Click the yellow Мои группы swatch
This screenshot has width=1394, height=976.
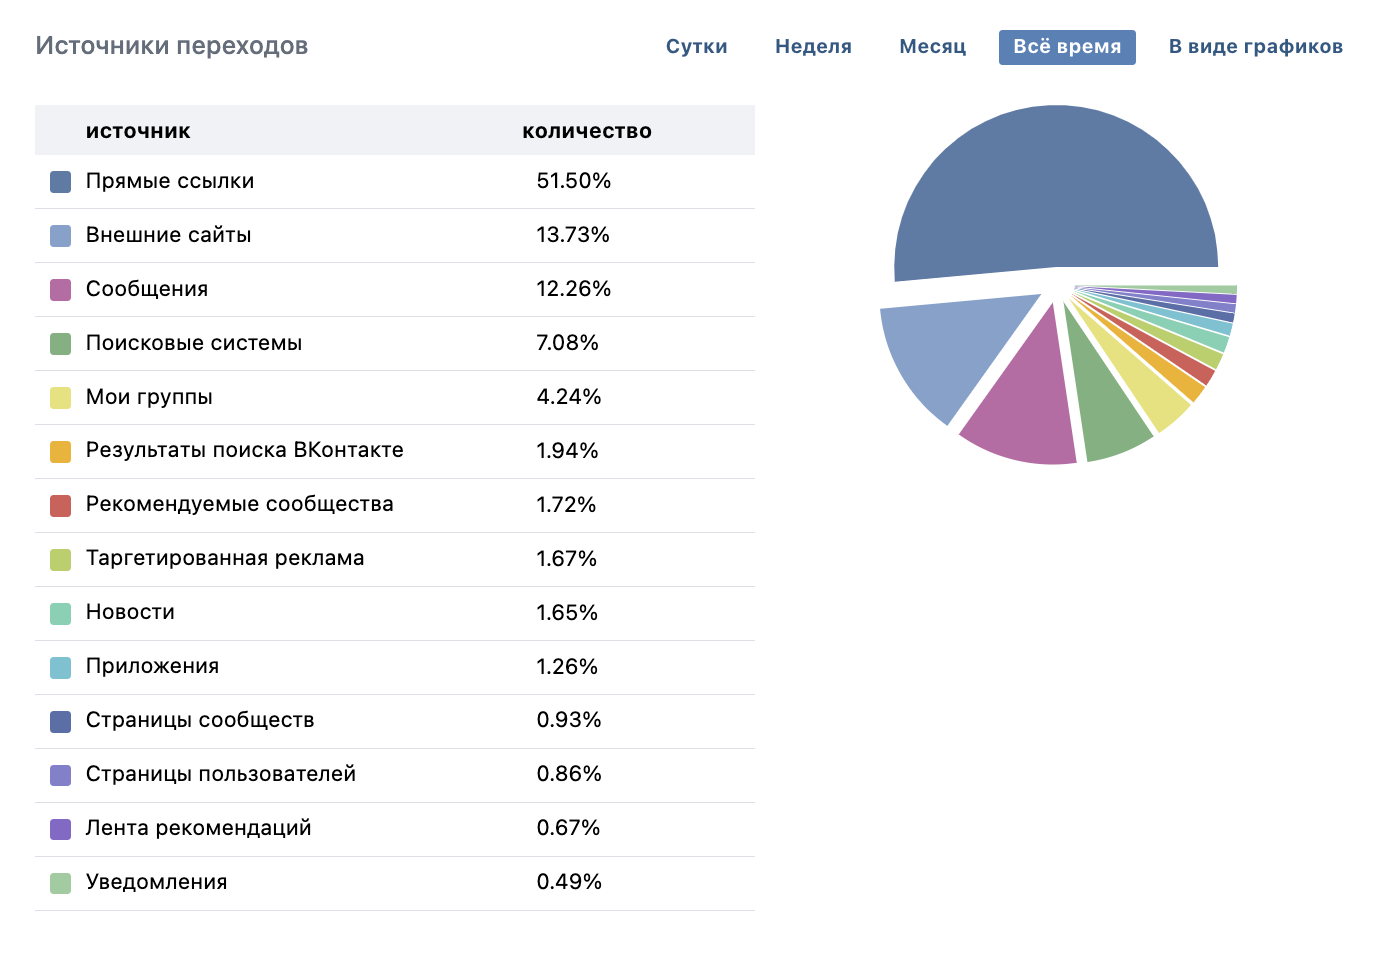tap(61, 398)
